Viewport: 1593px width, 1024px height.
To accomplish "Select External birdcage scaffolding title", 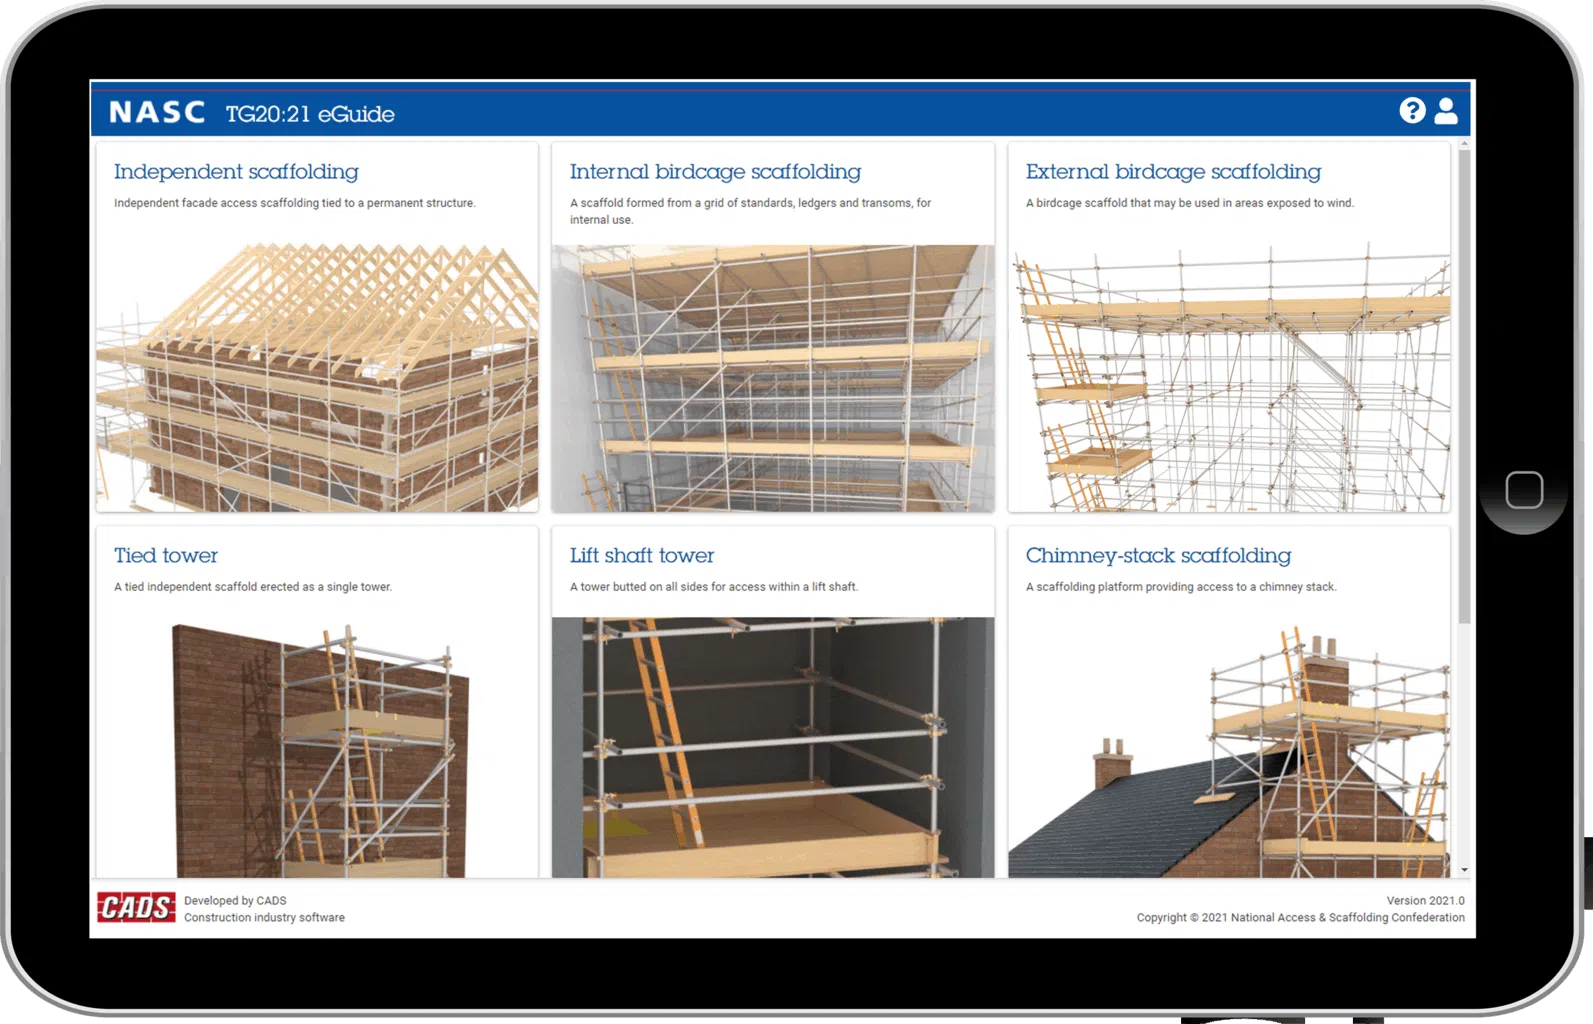I will [x=1173, y=172].
